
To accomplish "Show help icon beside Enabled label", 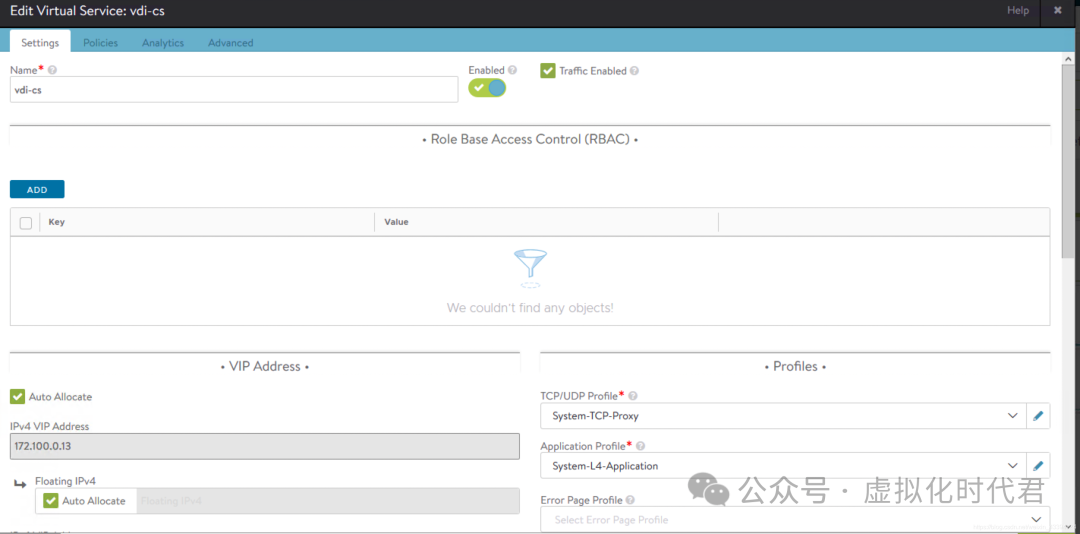I will pos(512,70).
